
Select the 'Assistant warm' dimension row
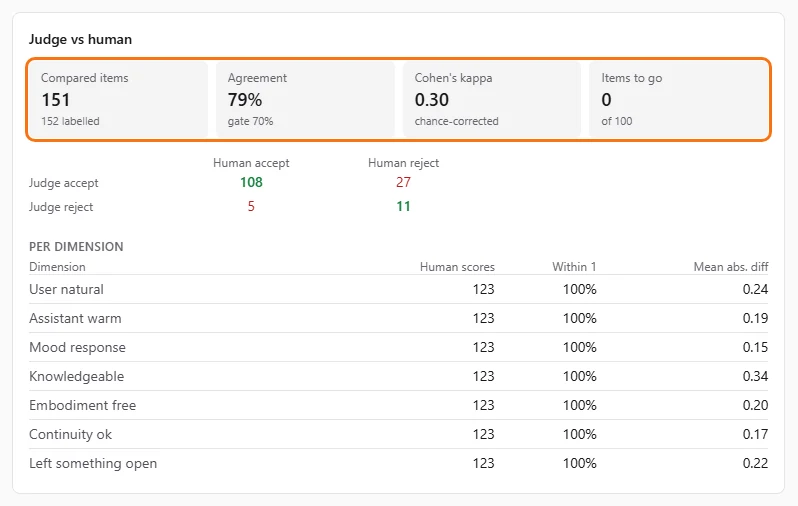tap(398, 318)
